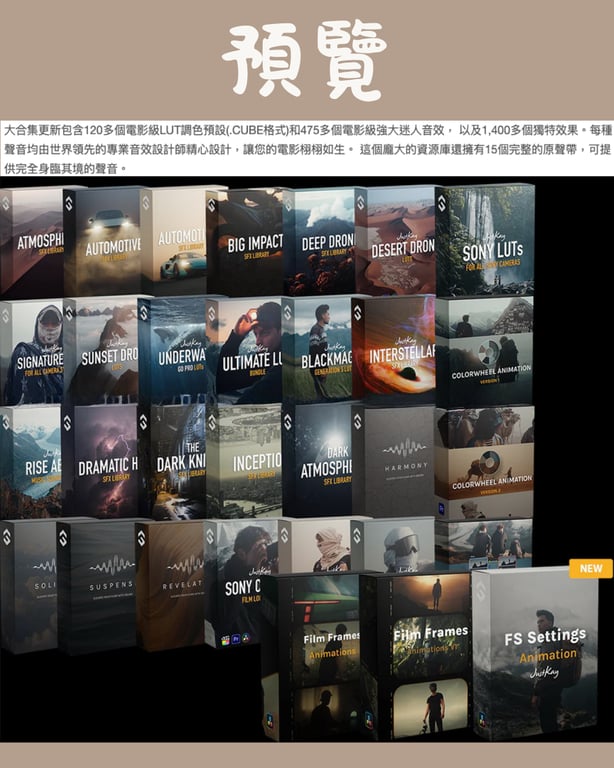Click the 預覽 heading title
Screen dimensions: 614x768
point(304,59)
